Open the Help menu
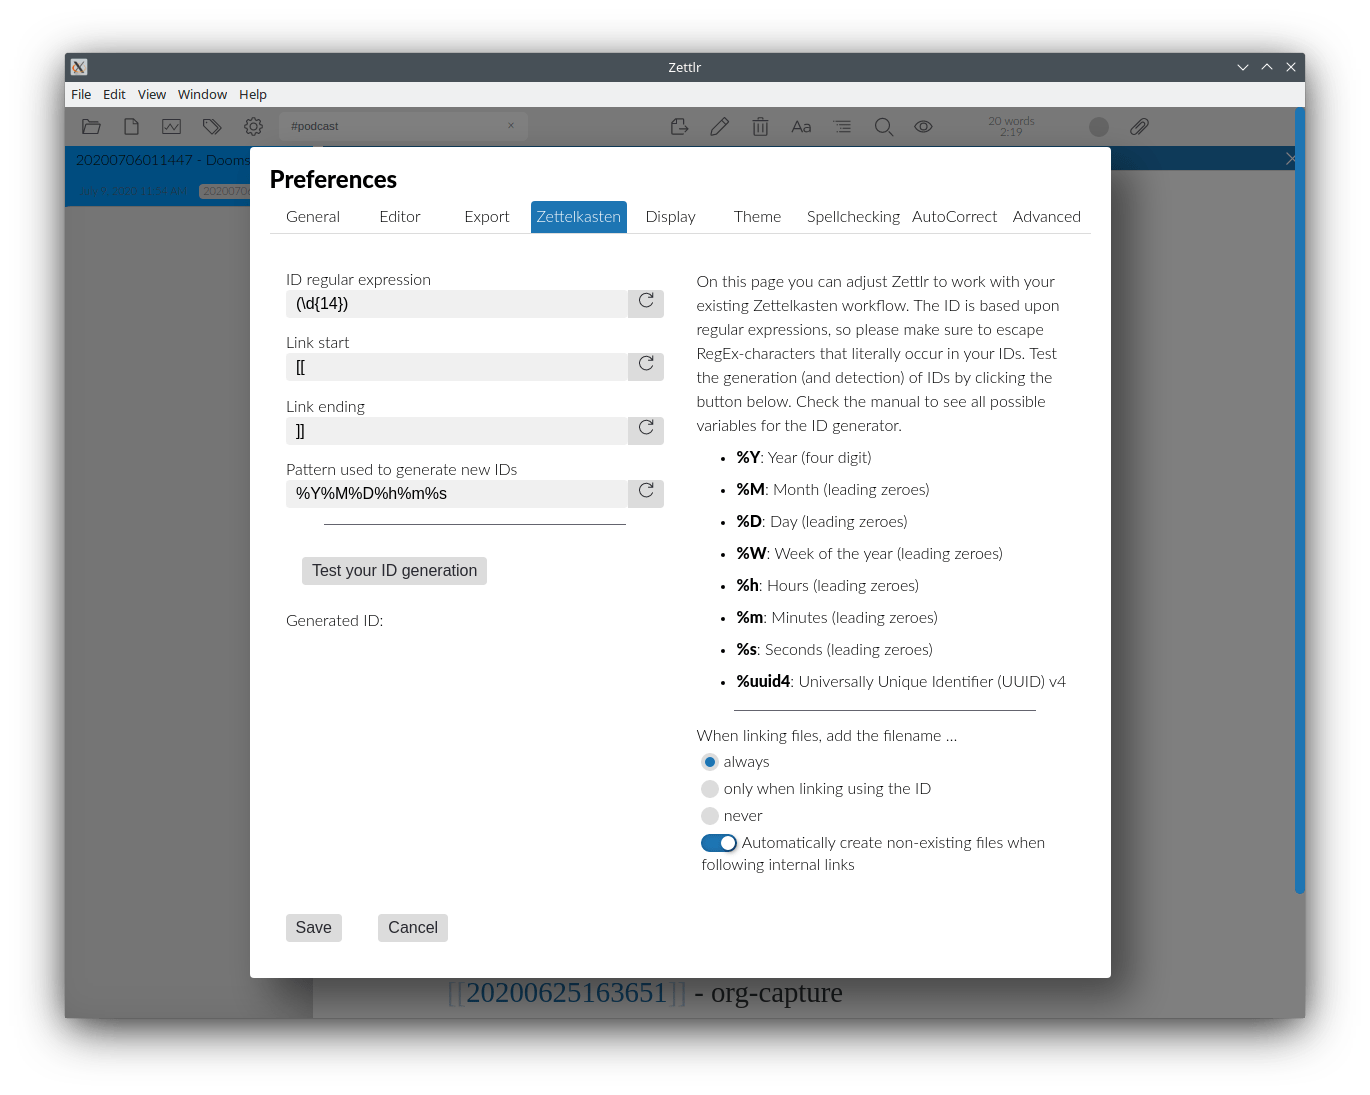 [253, 95]
